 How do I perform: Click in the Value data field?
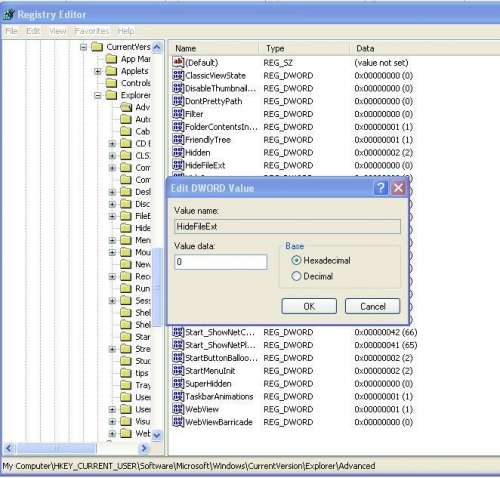click(x=221, y=262)
